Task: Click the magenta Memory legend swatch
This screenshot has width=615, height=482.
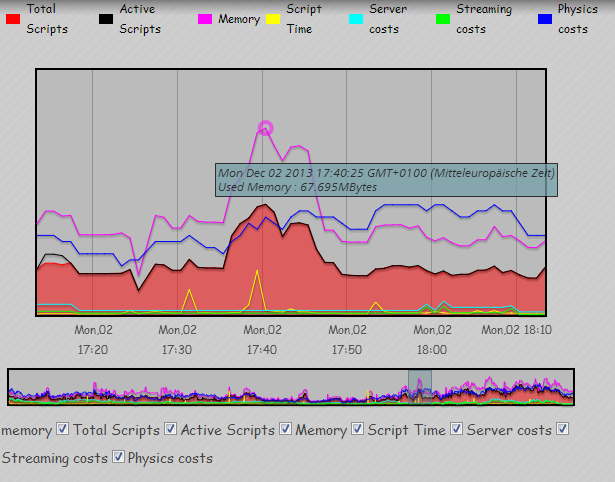Action: 204,19
